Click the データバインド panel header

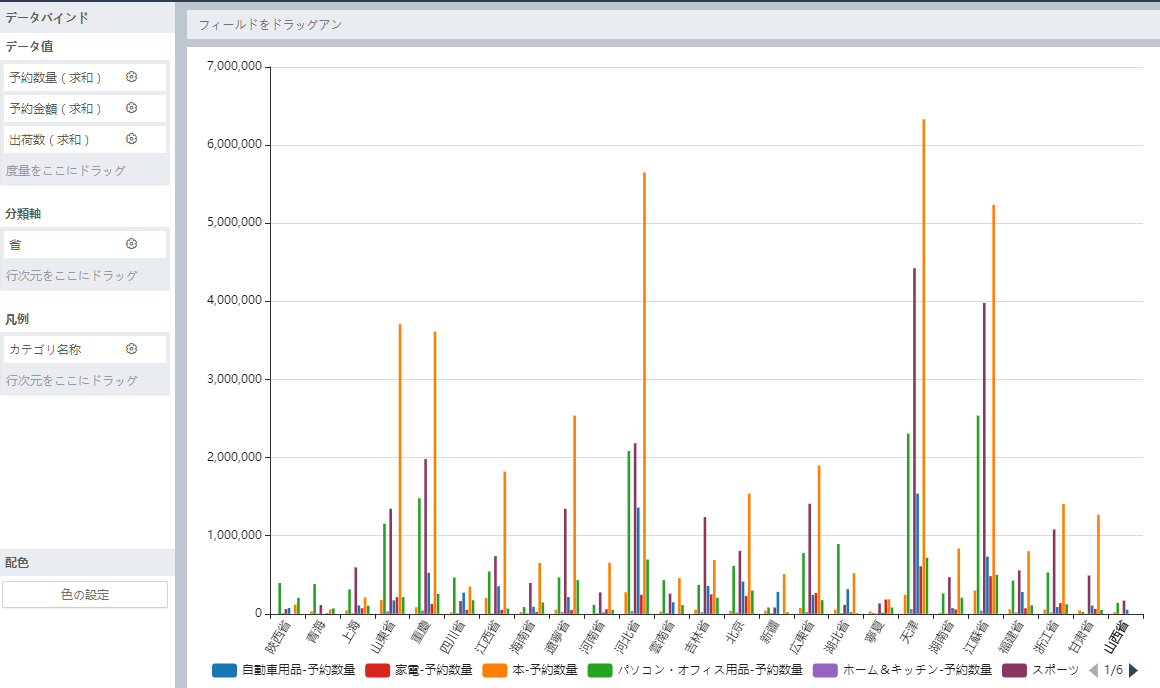click(x=87, y=17)
